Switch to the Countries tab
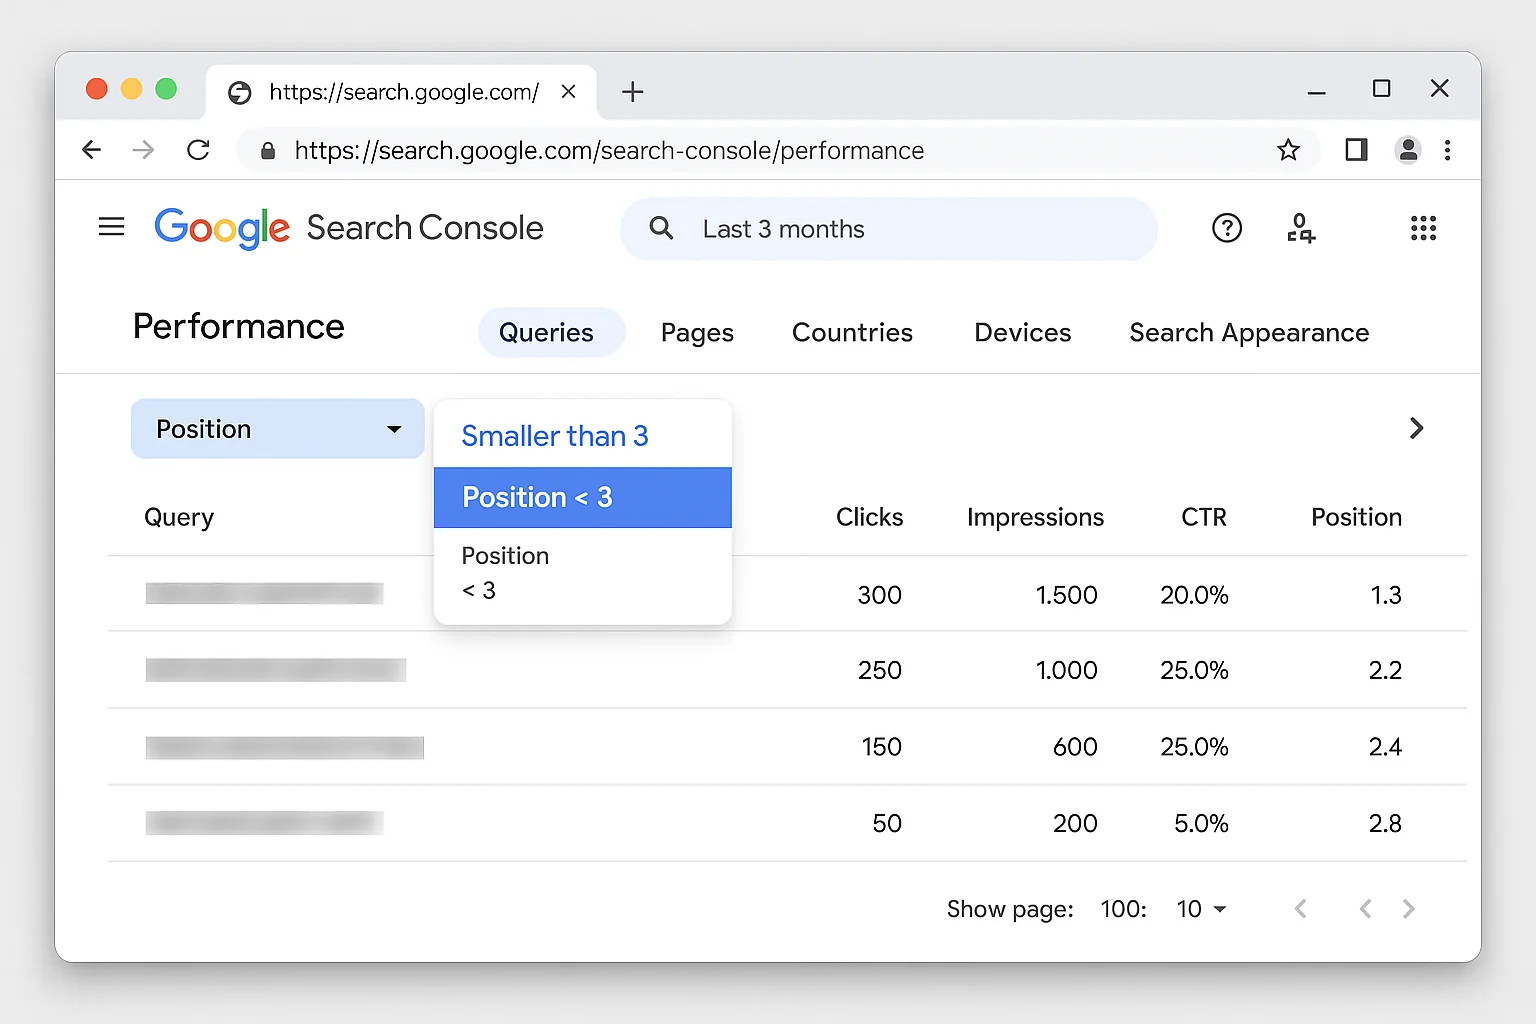This screenshot has height=1024, width=1536. [852, 333]
